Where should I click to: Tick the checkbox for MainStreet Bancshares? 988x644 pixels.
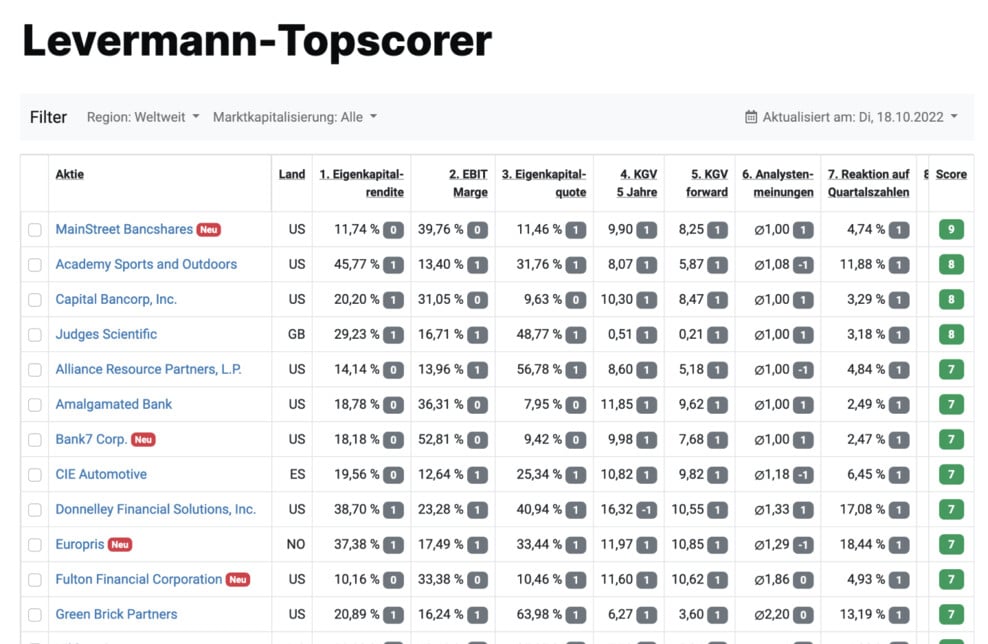35,230
